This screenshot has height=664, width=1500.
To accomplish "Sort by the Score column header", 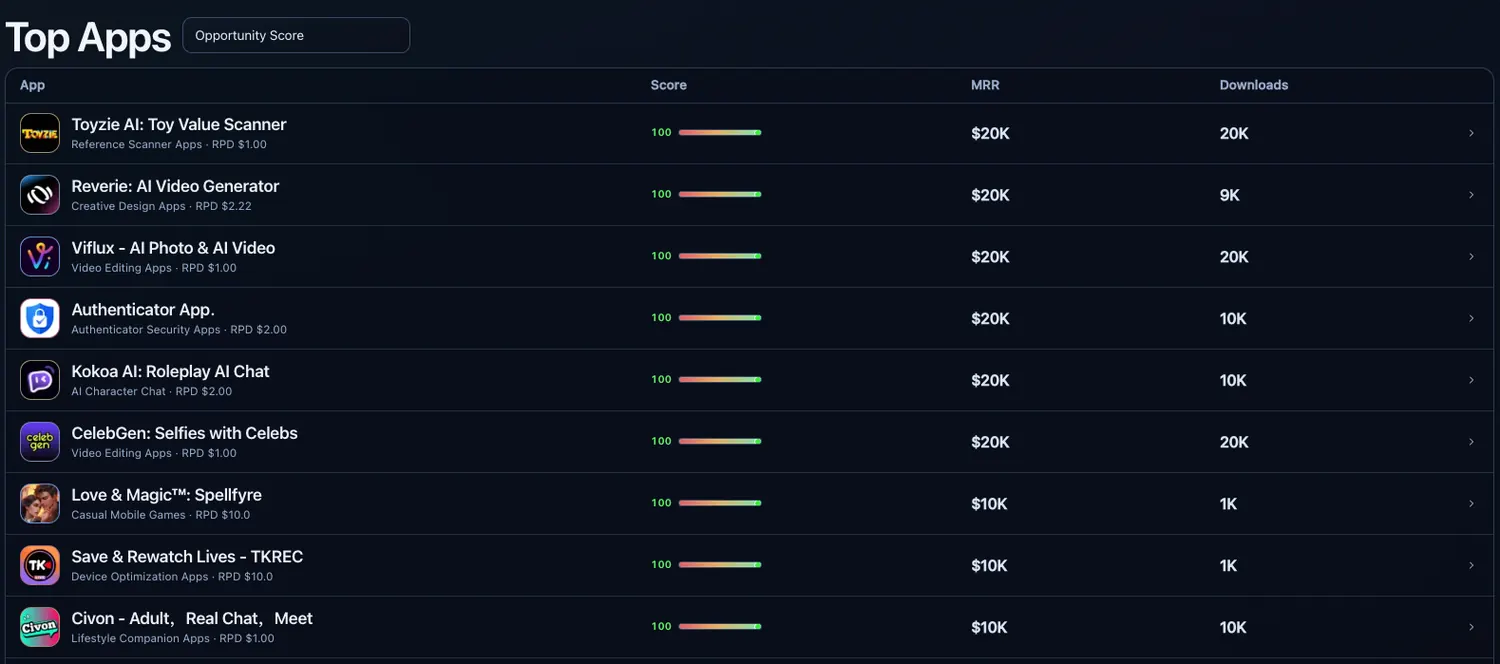I will tap(668, 85).
